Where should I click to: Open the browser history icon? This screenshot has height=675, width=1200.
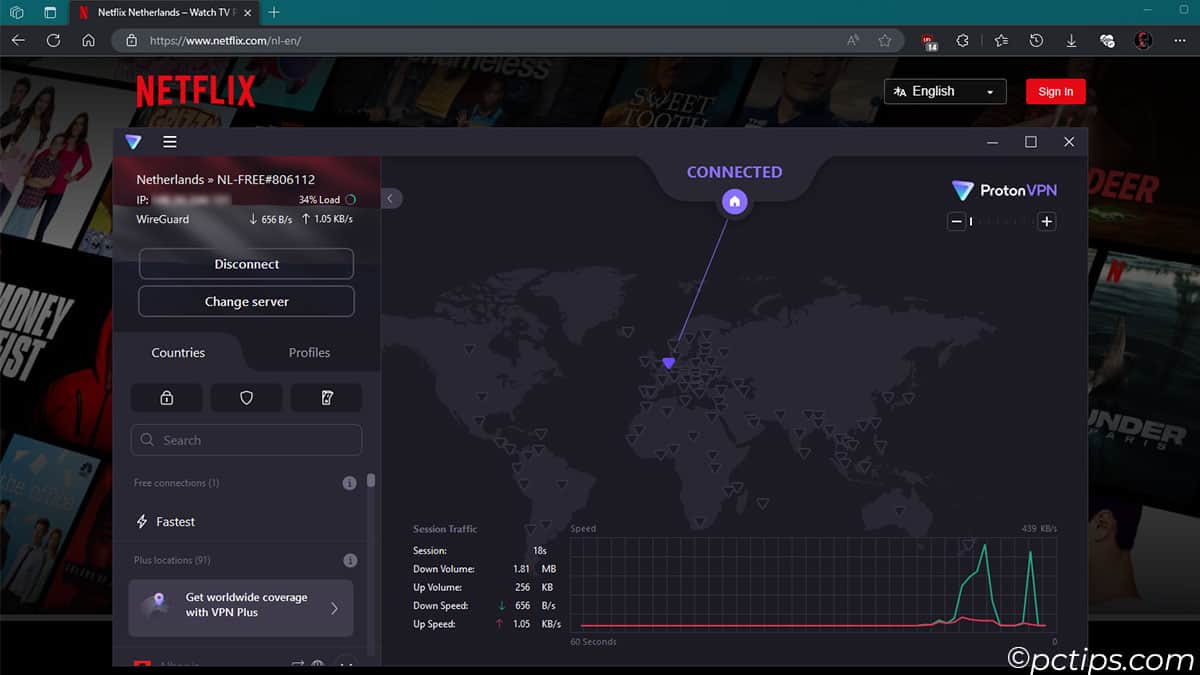1036,41
